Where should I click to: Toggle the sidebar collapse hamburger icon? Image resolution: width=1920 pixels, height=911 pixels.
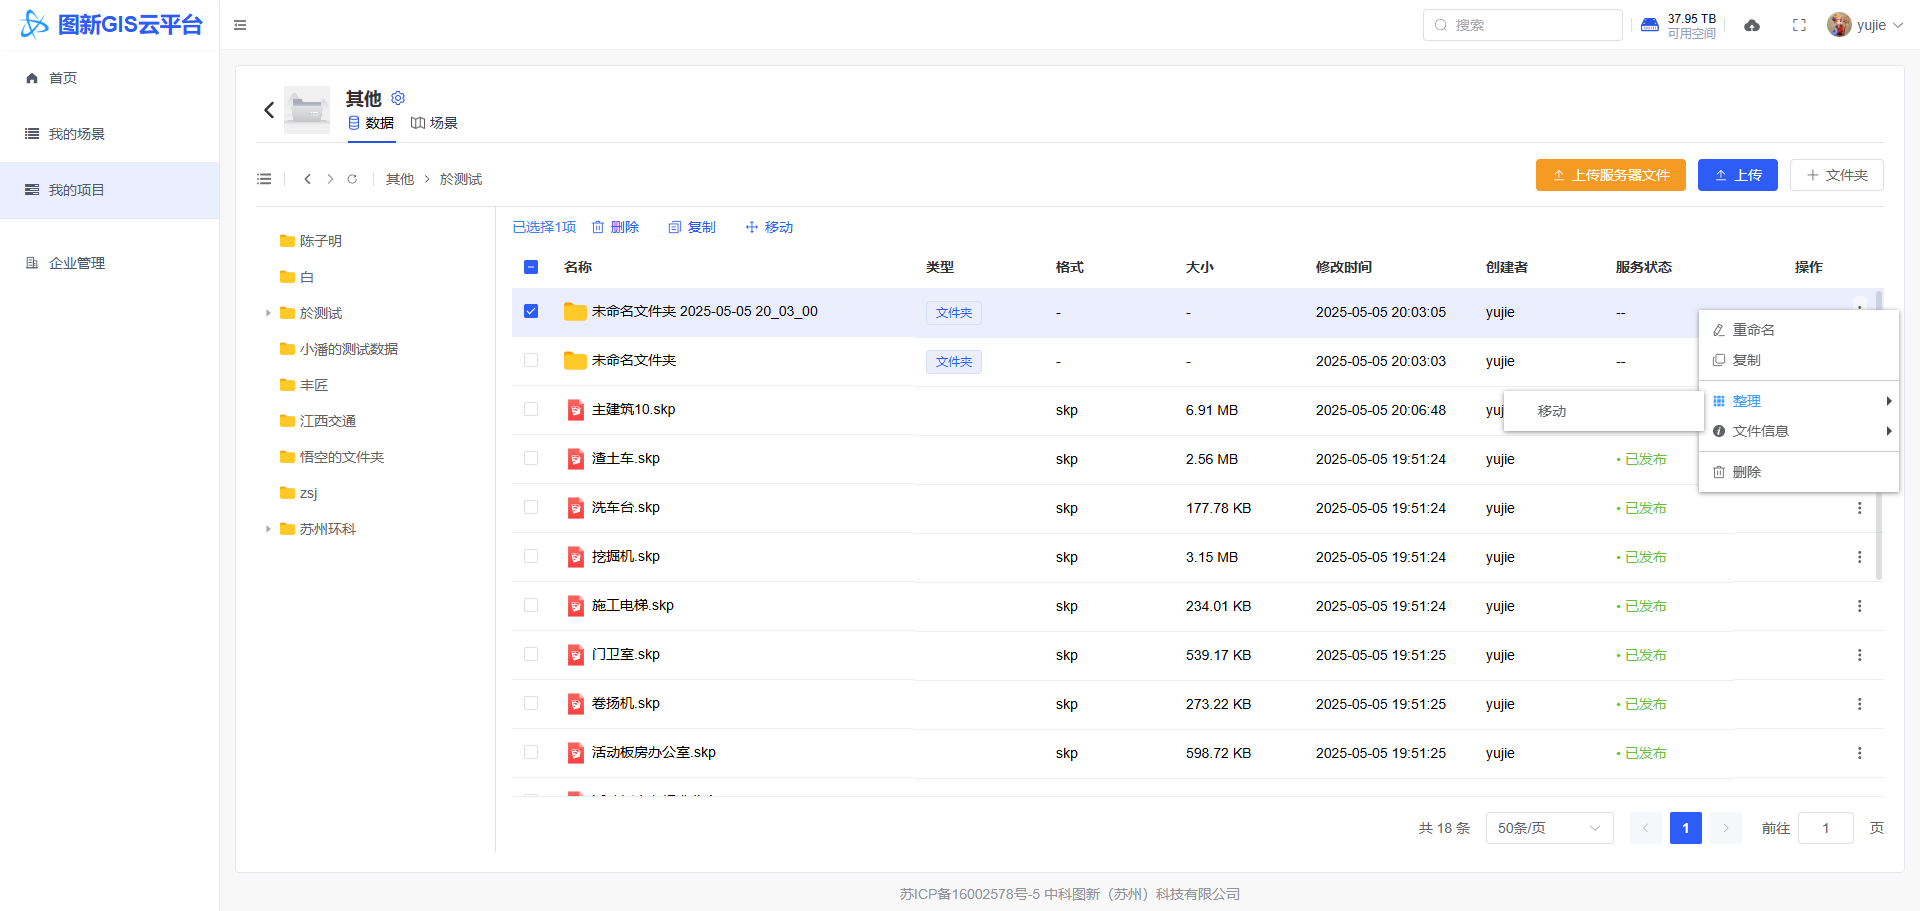(x=240, y=25)
